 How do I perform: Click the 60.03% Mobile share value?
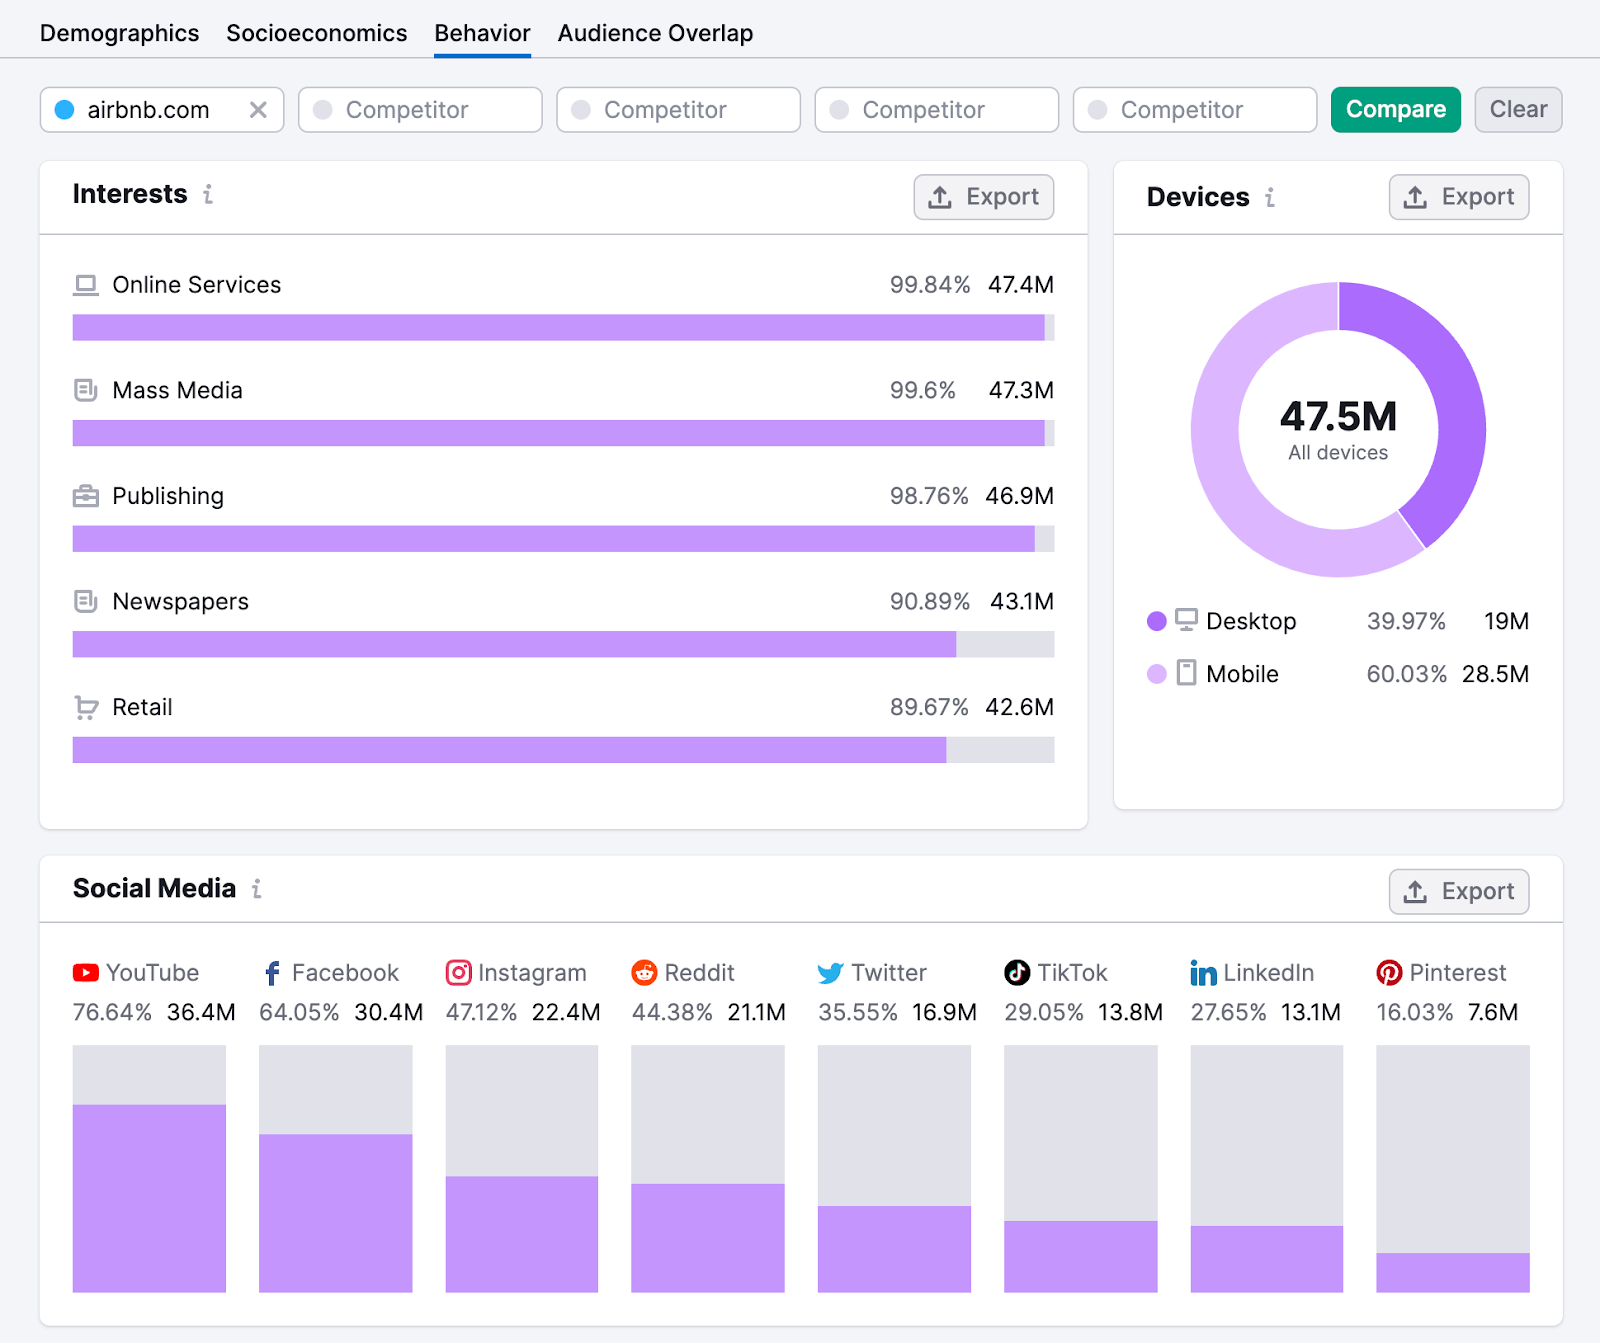pos(1406,674)
